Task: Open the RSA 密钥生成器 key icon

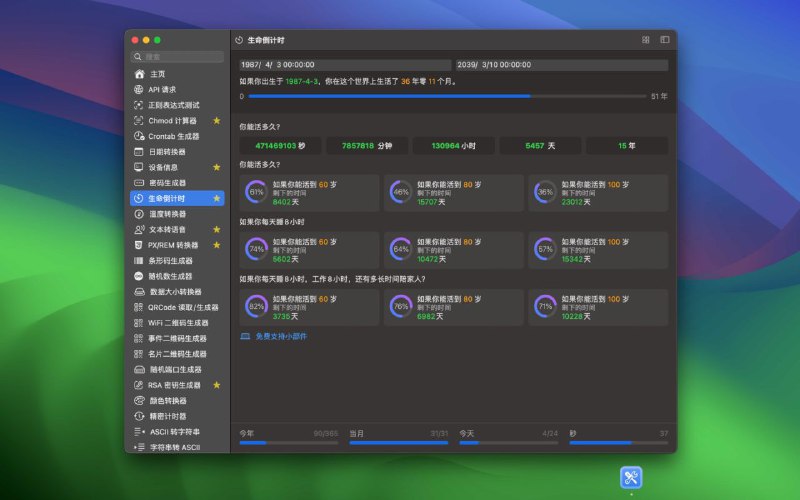Action: tap(138, 385)
